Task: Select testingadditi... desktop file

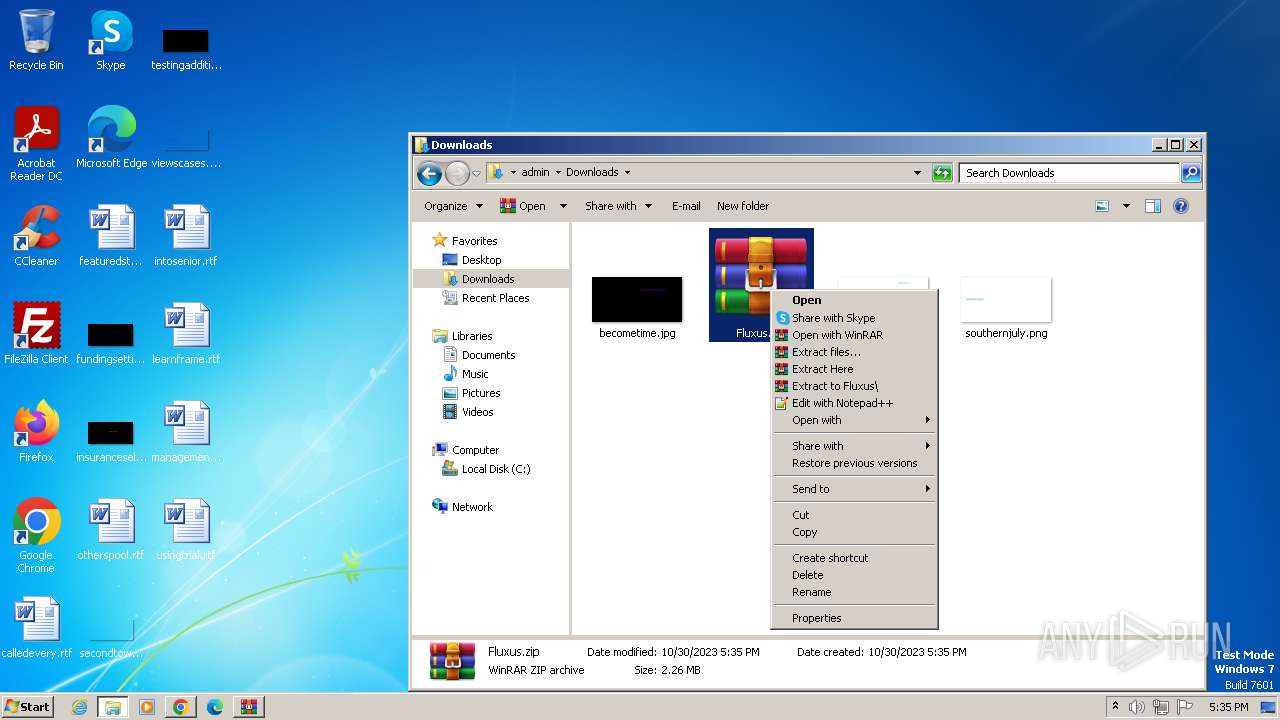Action: point(186,48)
